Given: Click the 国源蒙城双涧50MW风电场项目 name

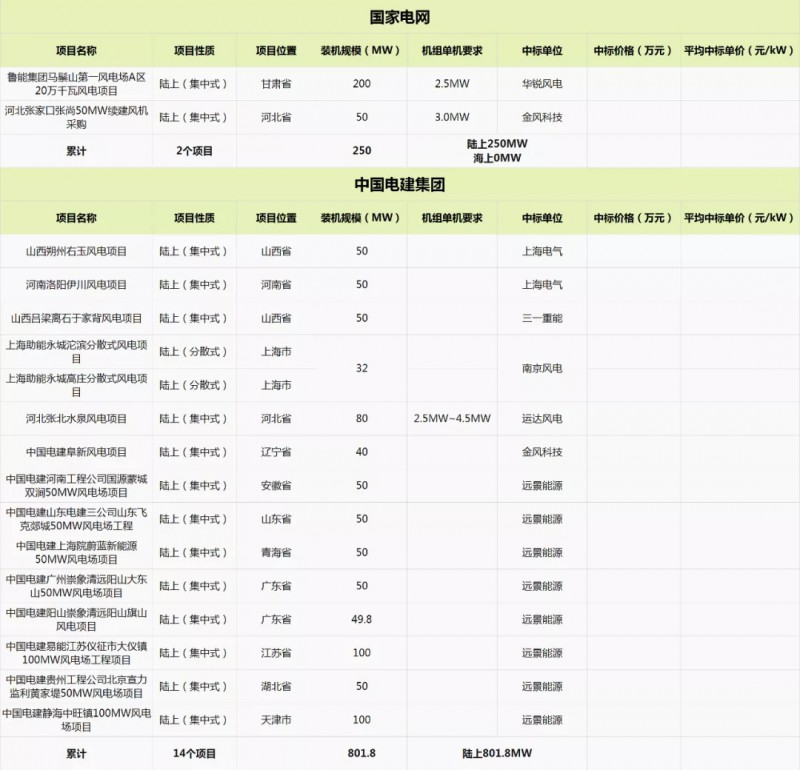Looking at the screenshot, I should [x=76, y=486].
